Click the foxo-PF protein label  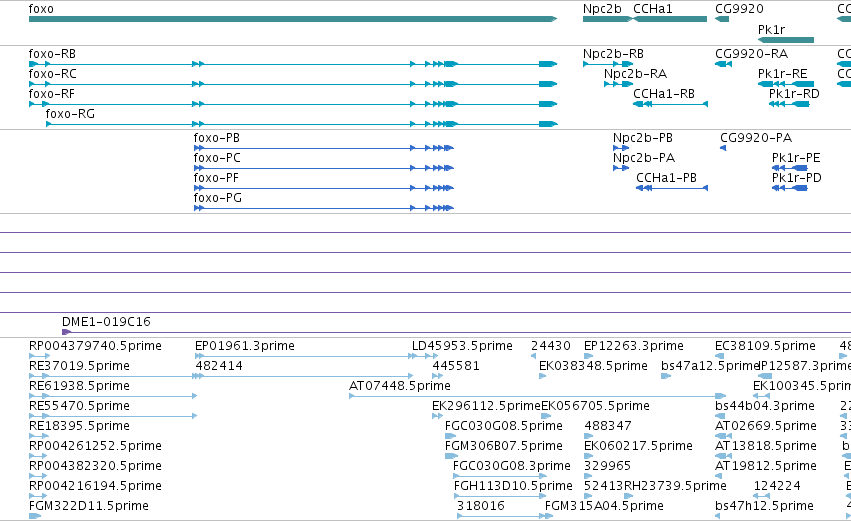click(x=216, y=178)
